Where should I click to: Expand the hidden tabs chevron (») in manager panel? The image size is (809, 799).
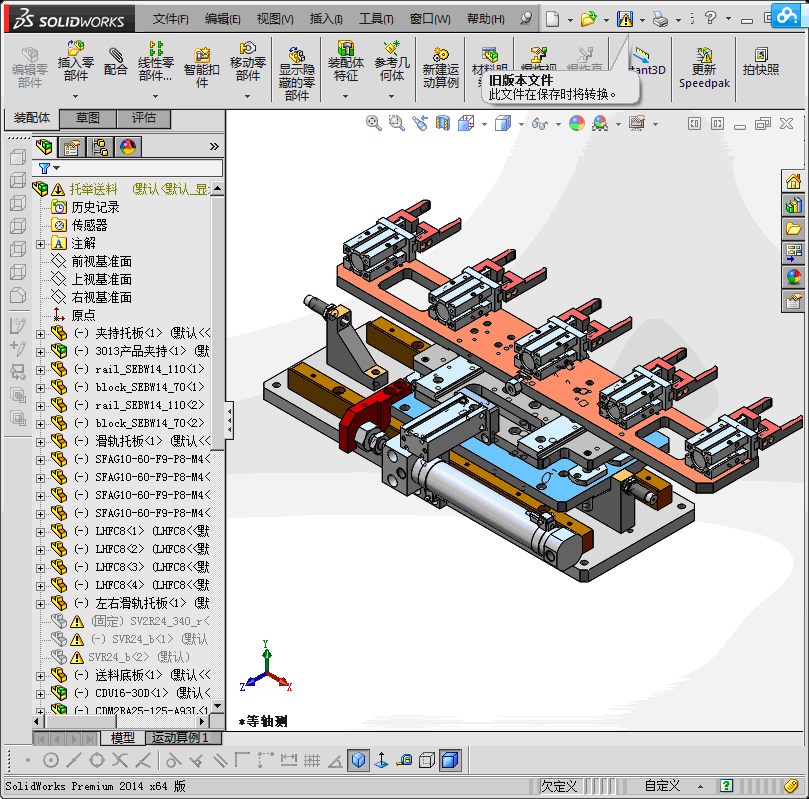[x=214, y=146]
